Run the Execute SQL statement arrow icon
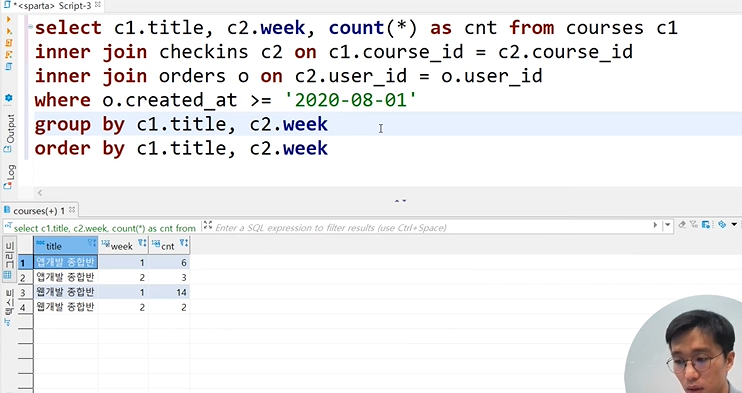742x393 pixels. point(9,19)
